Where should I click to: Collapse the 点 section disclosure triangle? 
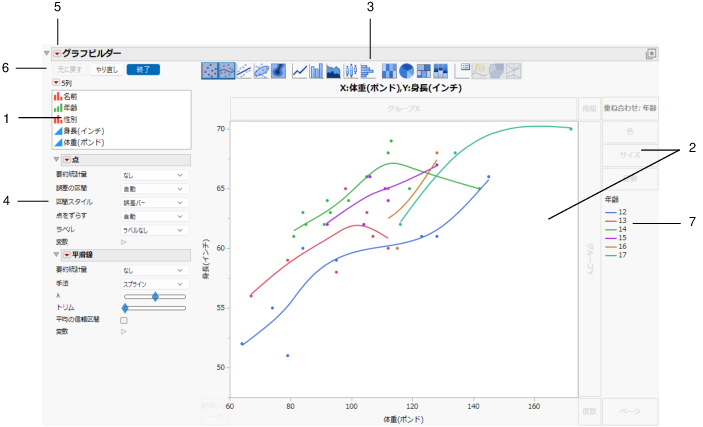(56, 159)
